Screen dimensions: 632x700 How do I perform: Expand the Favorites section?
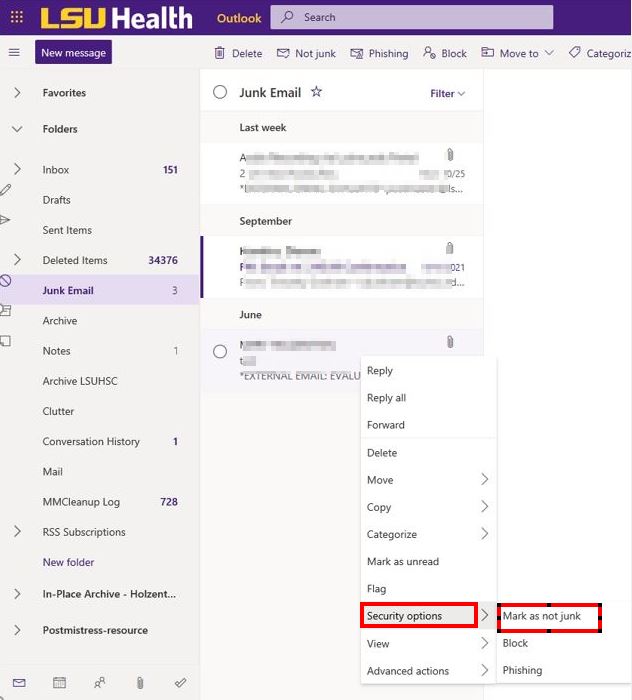click(x=17, y=93)
